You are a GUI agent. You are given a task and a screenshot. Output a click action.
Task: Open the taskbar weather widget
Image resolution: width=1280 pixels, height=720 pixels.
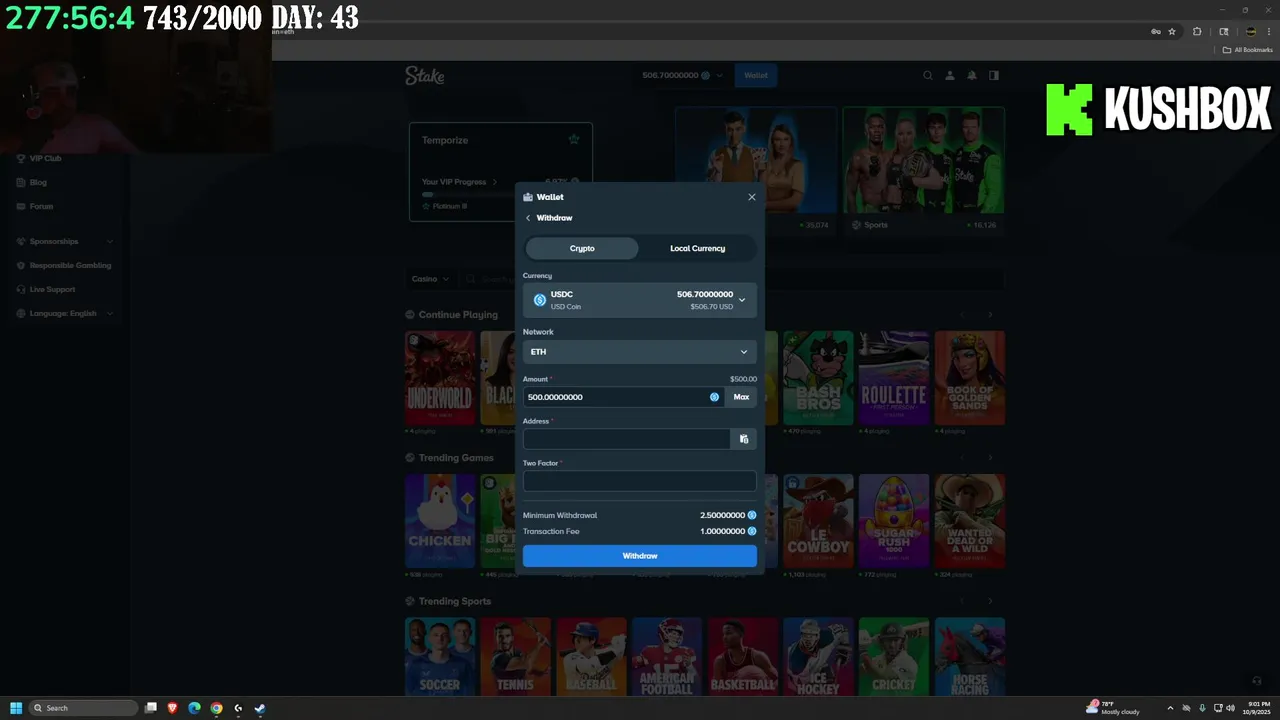[x=1113, y=708]
